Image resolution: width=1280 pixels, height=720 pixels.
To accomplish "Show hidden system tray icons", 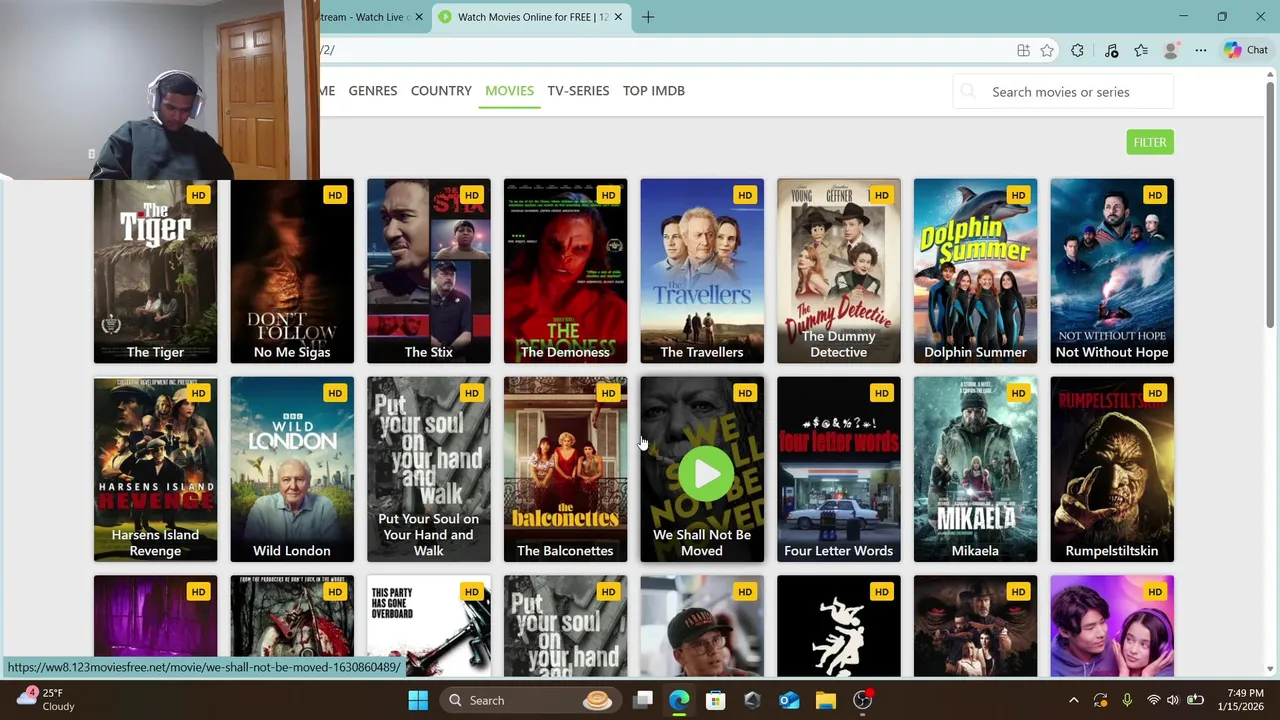I will [x=1074, y=700].
